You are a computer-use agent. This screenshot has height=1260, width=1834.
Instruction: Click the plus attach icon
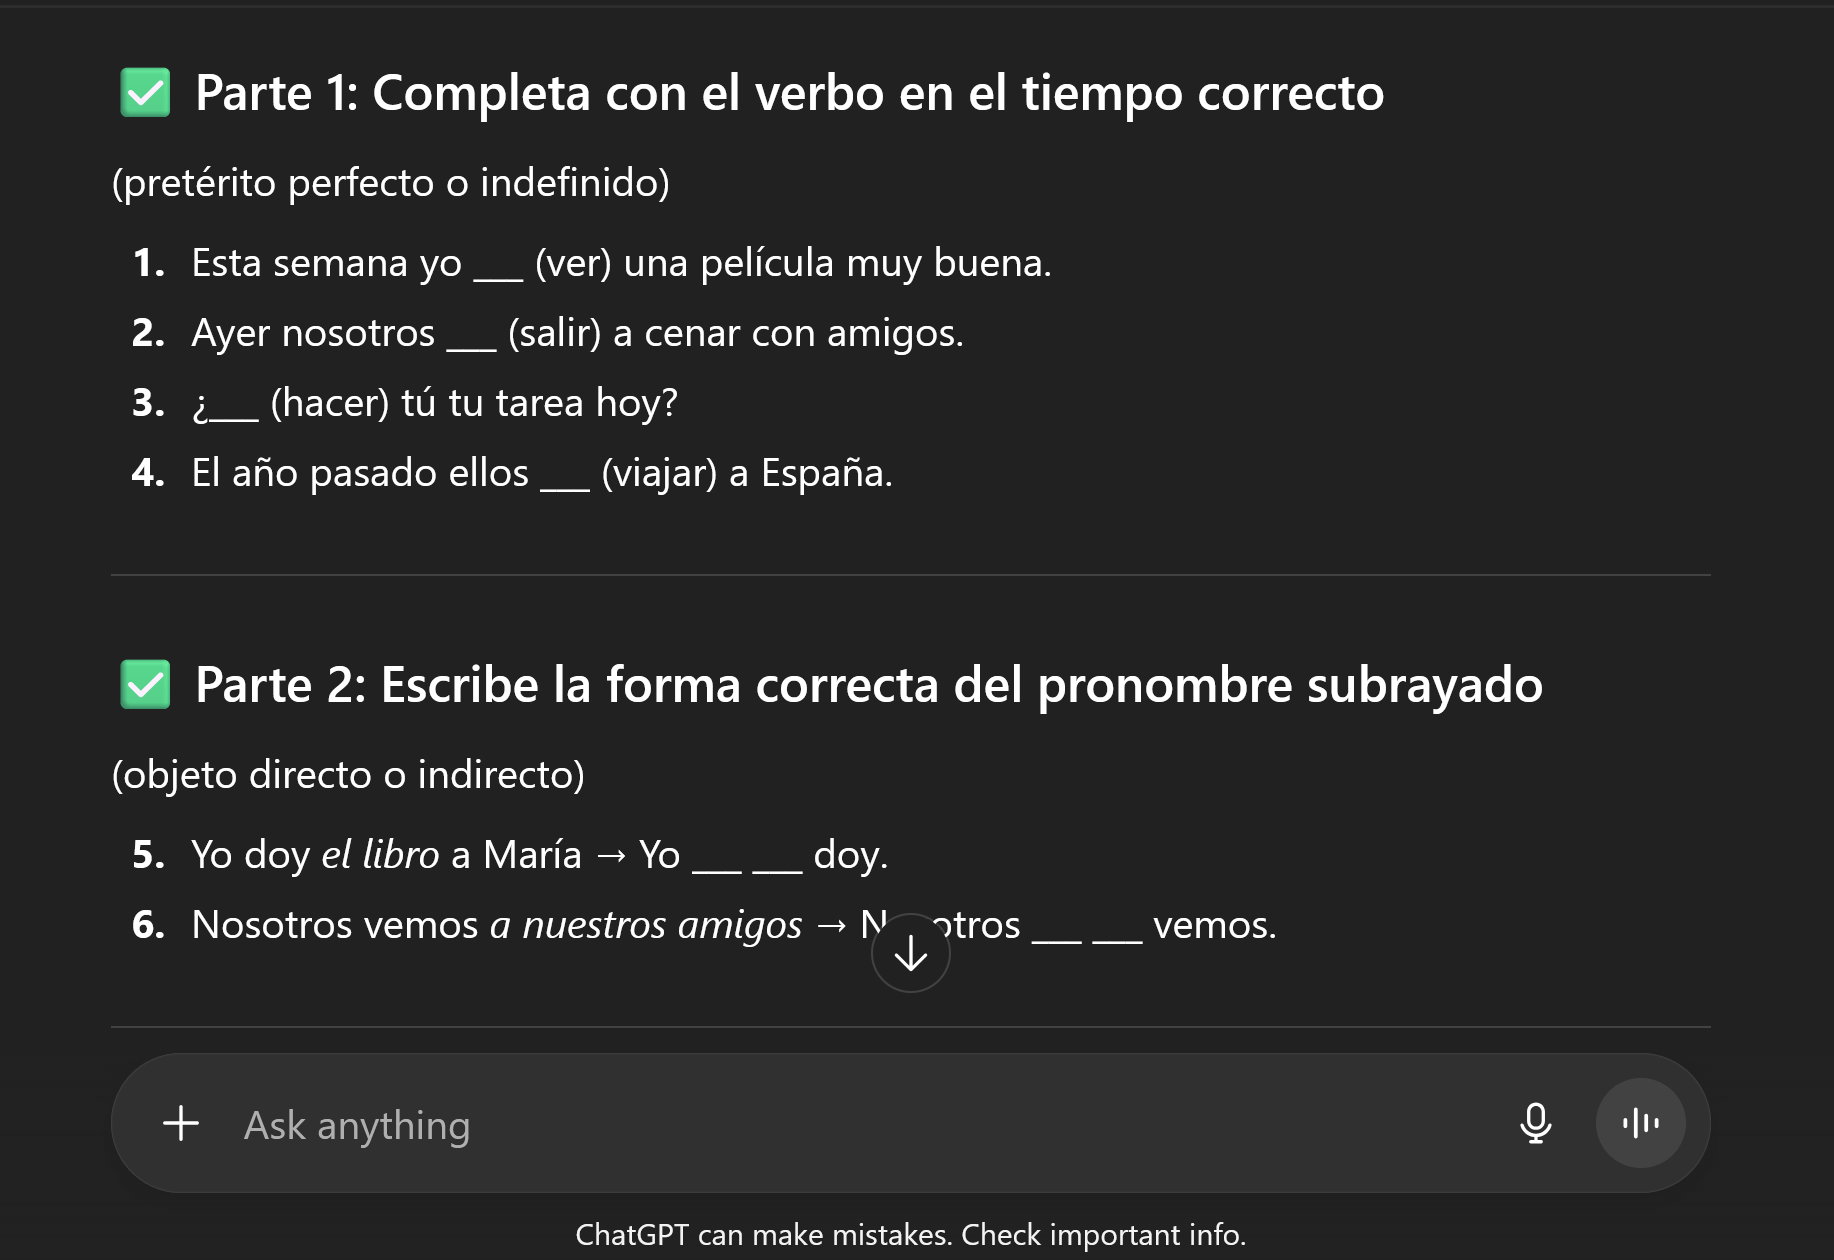pyautogui.click(x=181, y=1123)
